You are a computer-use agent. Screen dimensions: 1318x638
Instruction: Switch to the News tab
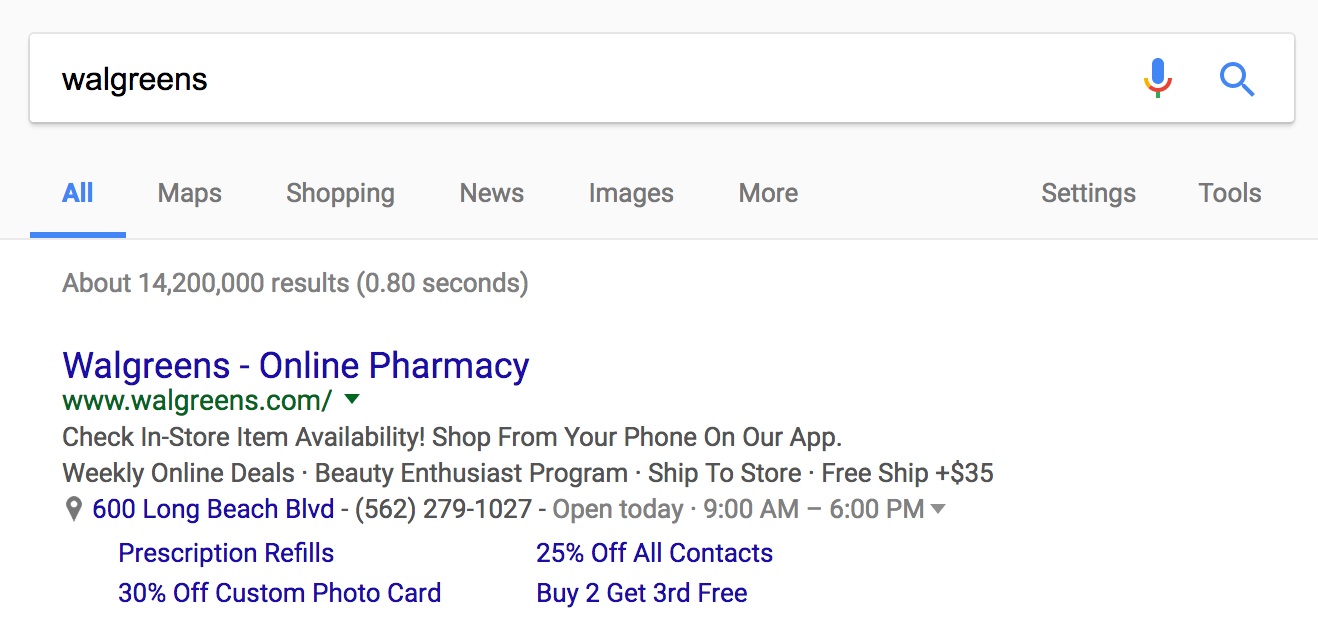pos(492,193)
